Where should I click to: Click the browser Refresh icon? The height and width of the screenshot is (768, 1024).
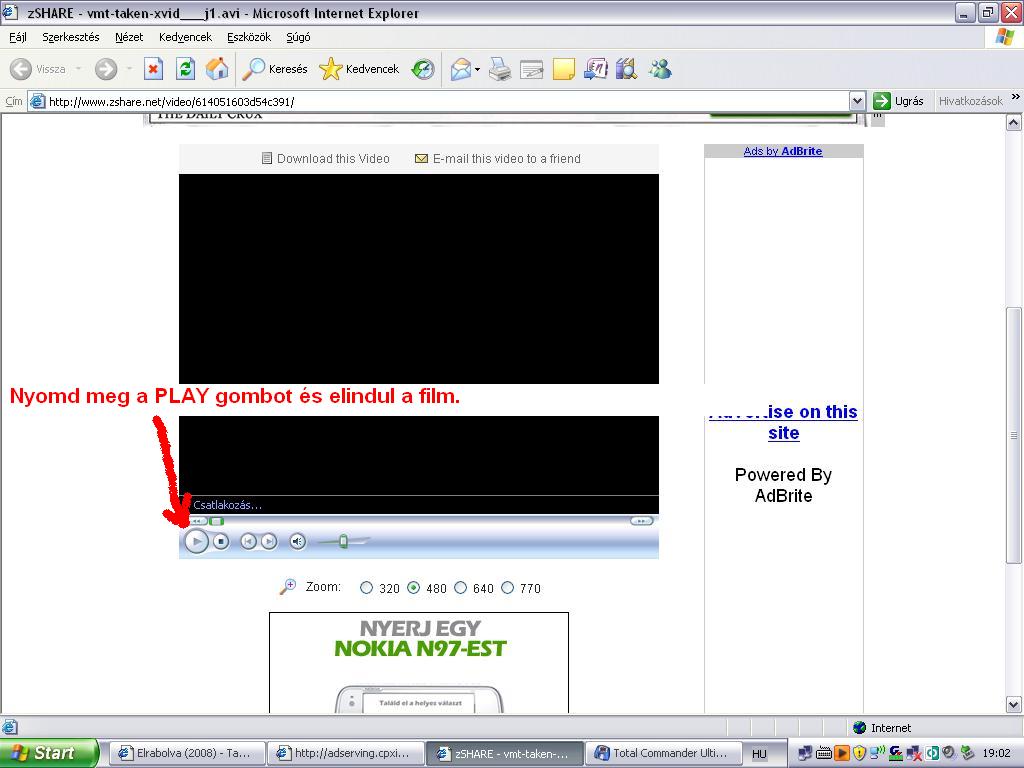[185, 69]
